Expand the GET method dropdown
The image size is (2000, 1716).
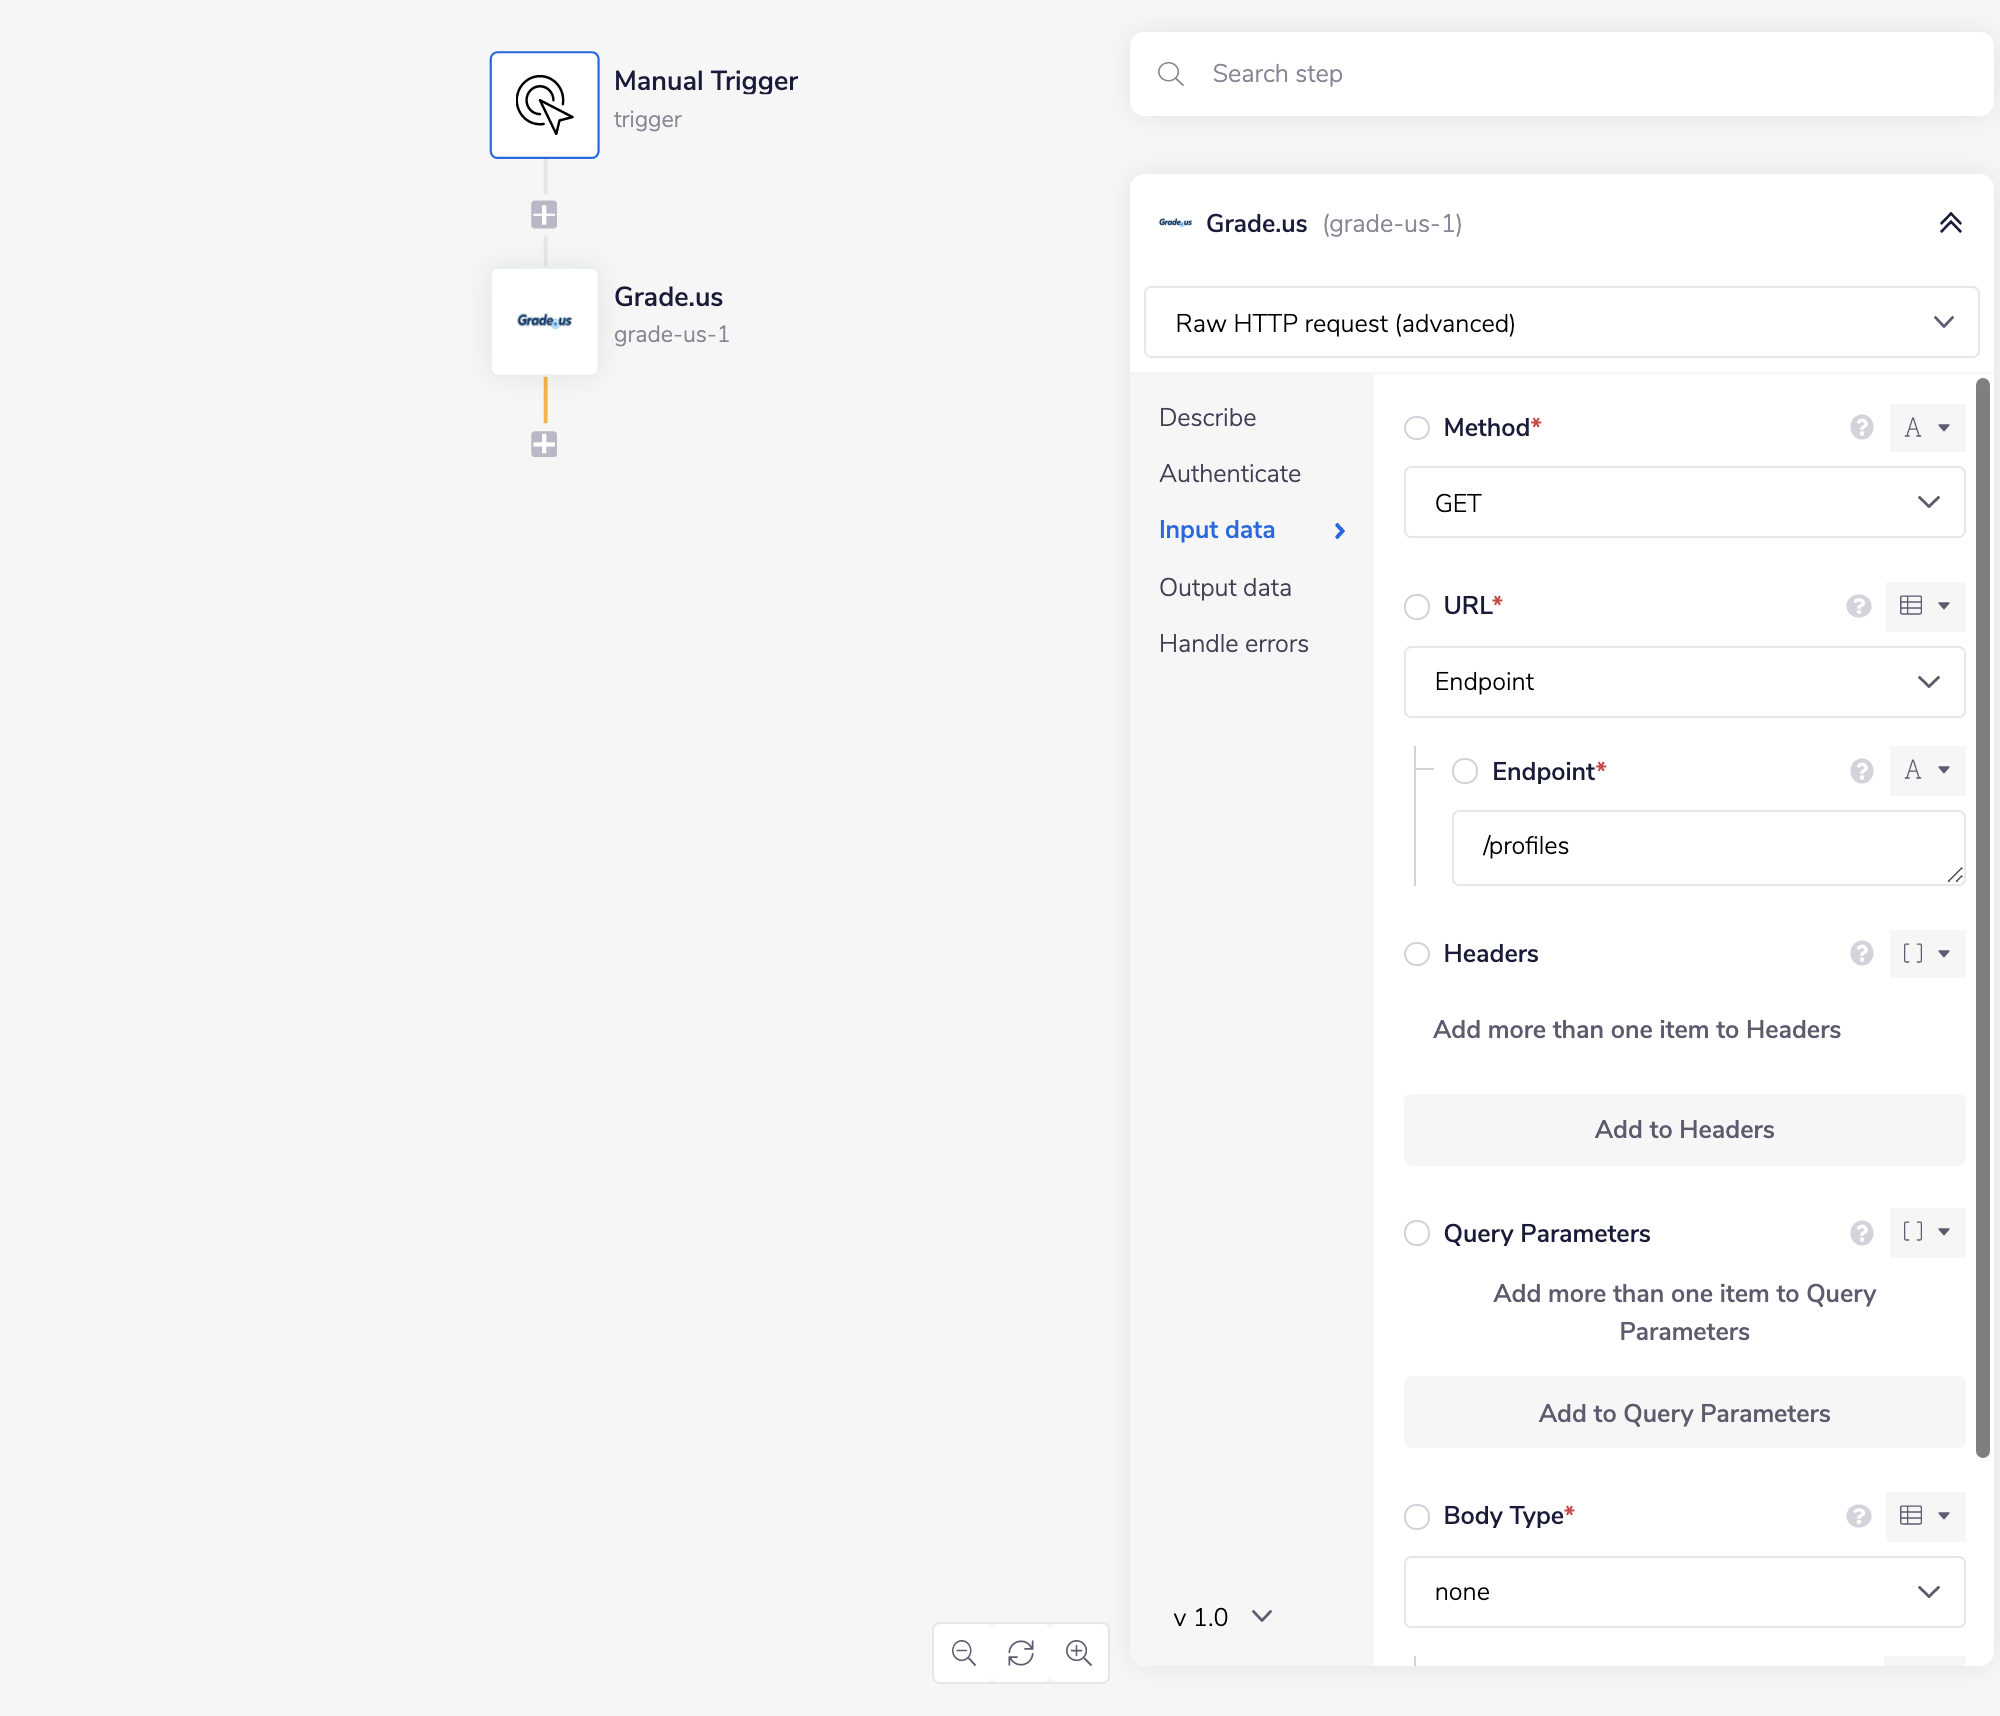pyautogui.click(x=1684, y=503)
